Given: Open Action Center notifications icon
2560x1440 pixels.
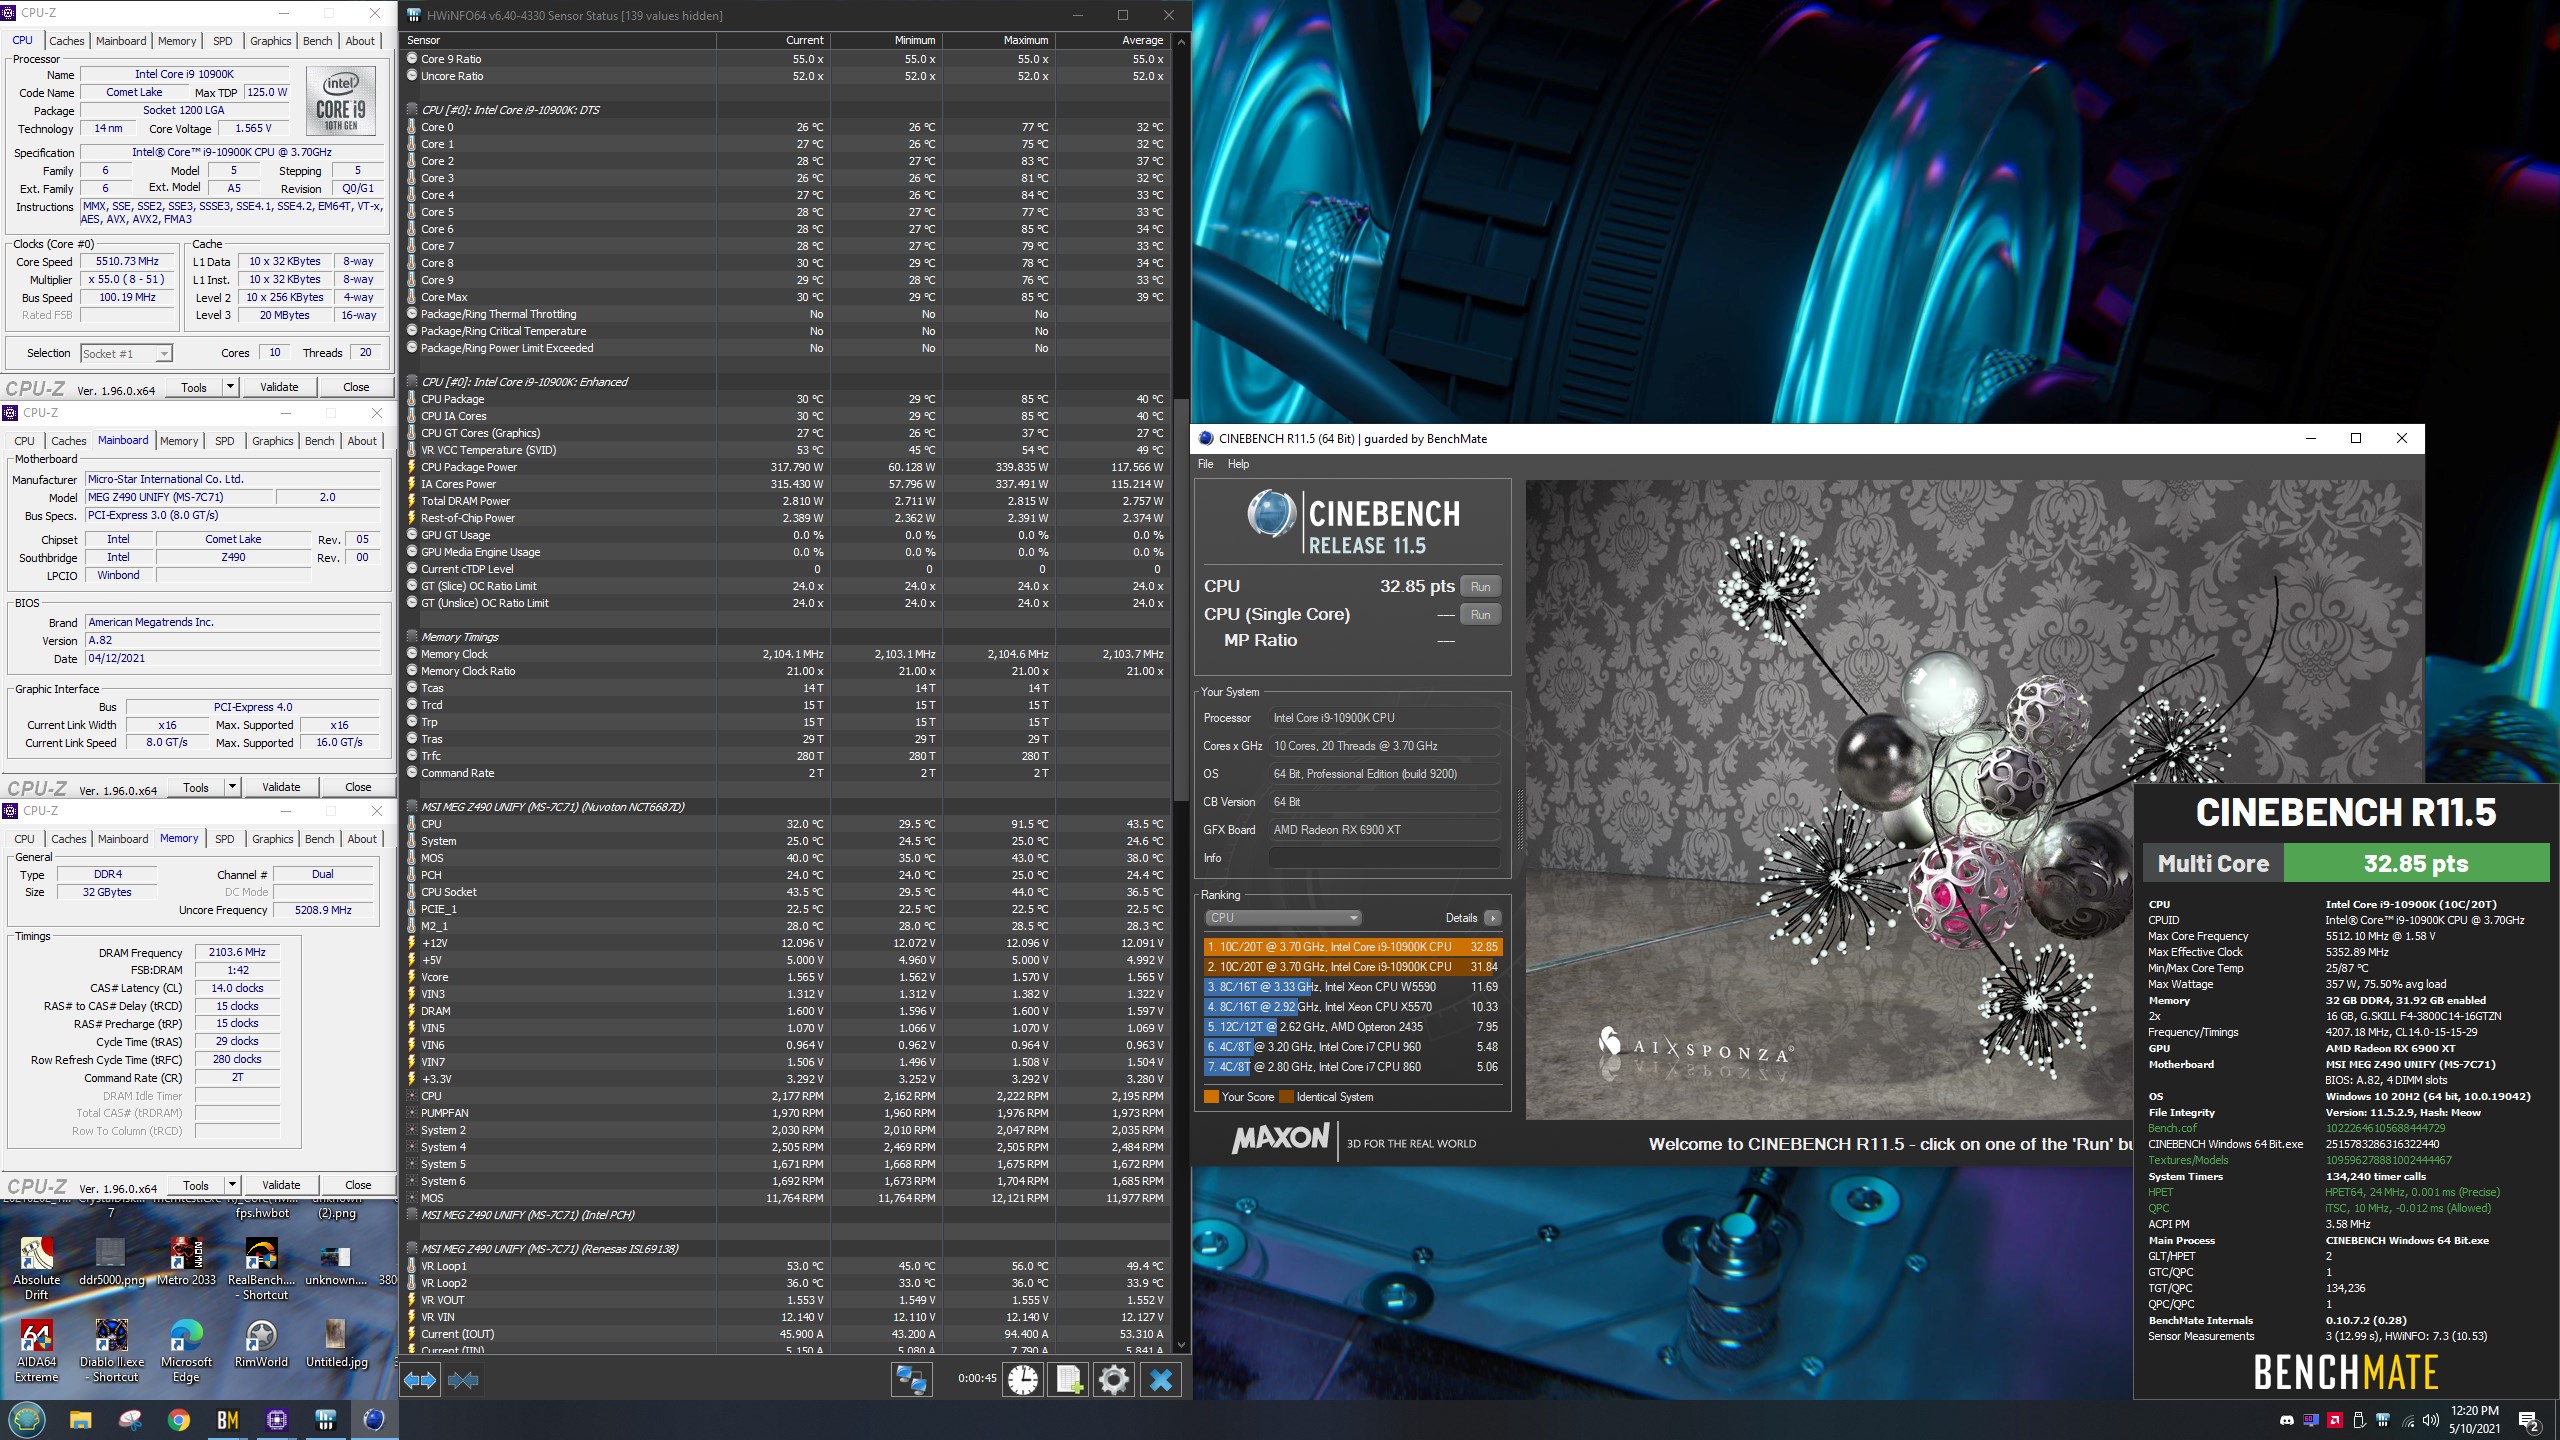Looking at the screenshot, I should point(2528,1420).
